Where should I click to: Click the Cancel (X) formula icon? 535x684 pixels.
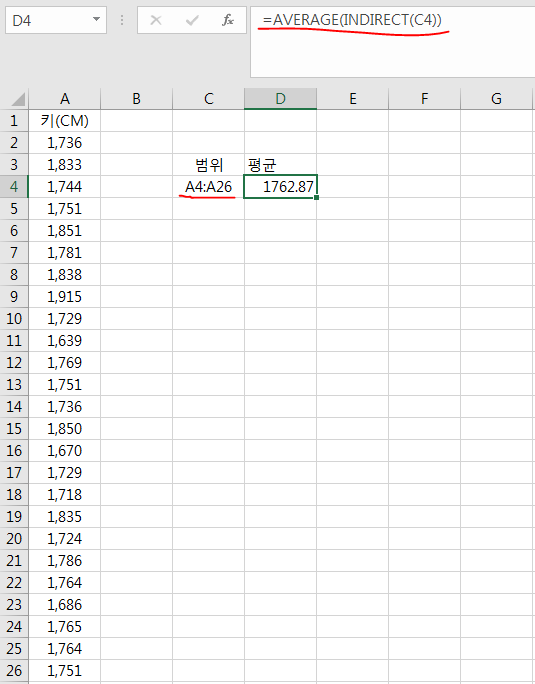pos(156,20)
